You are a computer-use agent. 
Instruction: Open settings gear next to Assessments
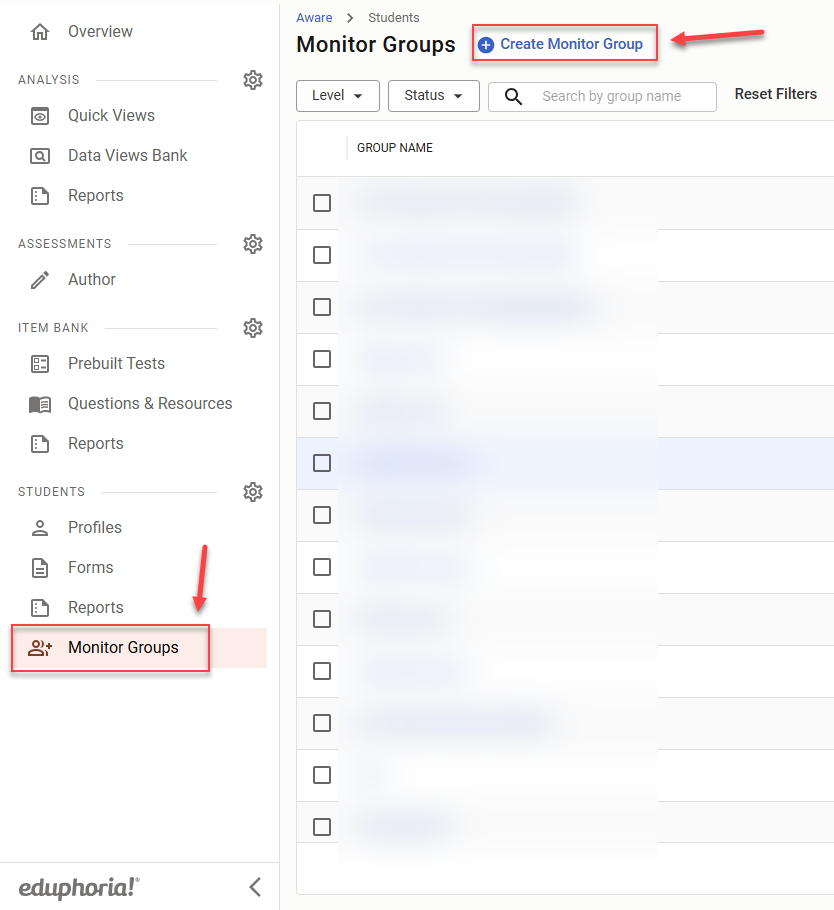(253, 244)
